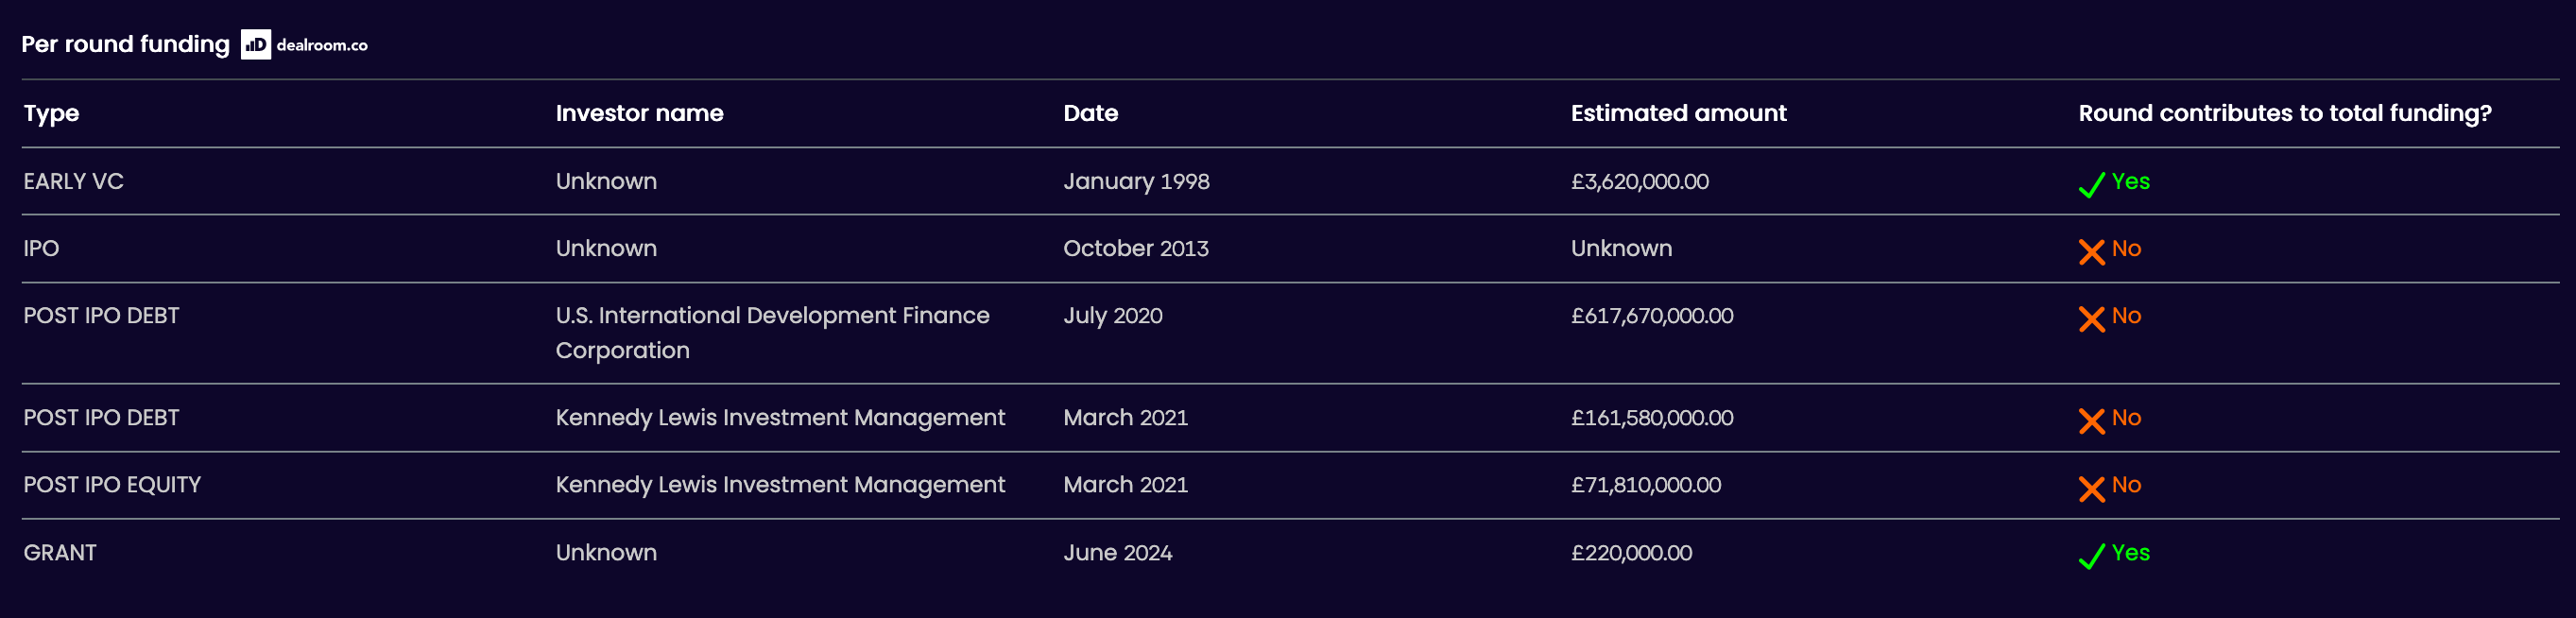Viewport: 2576px width, 618px height.
Task: Open U.S. International Development Finance Corporation investor
Action: 772,333
